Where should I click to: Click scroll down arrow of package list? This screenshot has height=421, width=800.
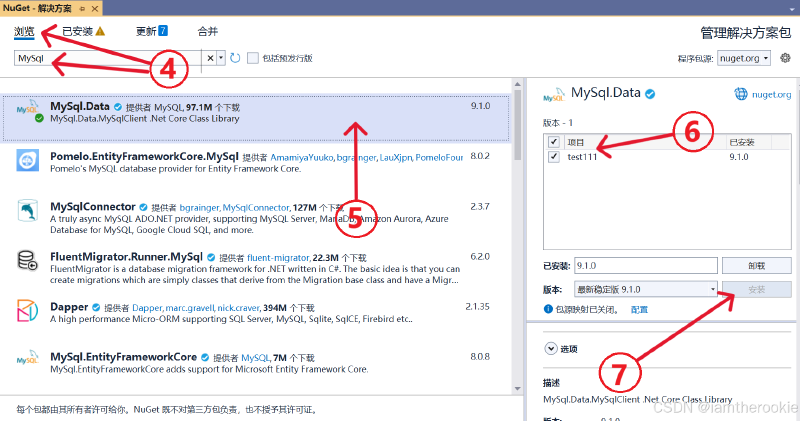point(517,389)
